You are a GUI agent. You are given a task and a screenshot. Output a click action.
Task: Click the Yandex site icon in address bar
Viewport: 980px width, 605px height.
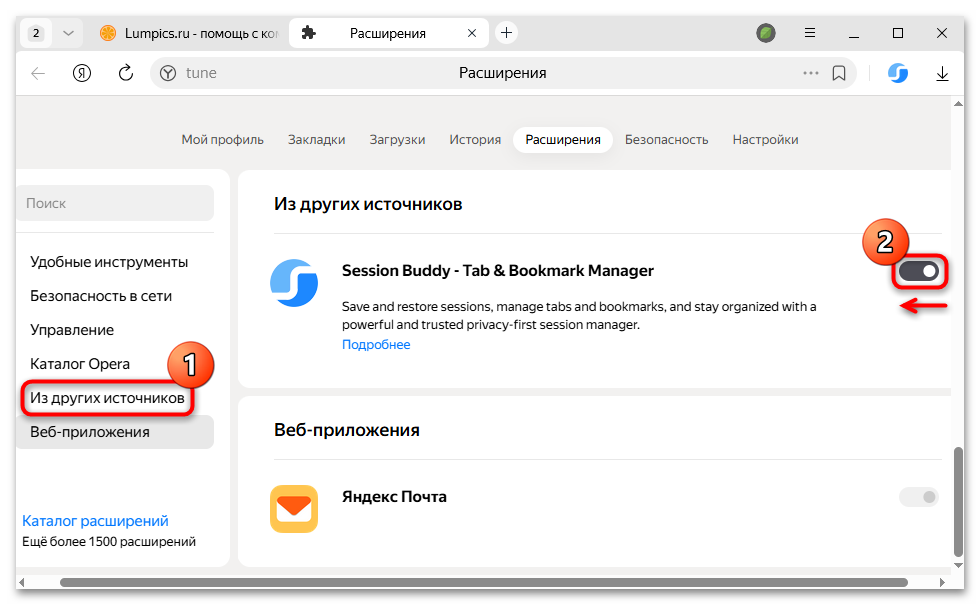tap(168, 73)
